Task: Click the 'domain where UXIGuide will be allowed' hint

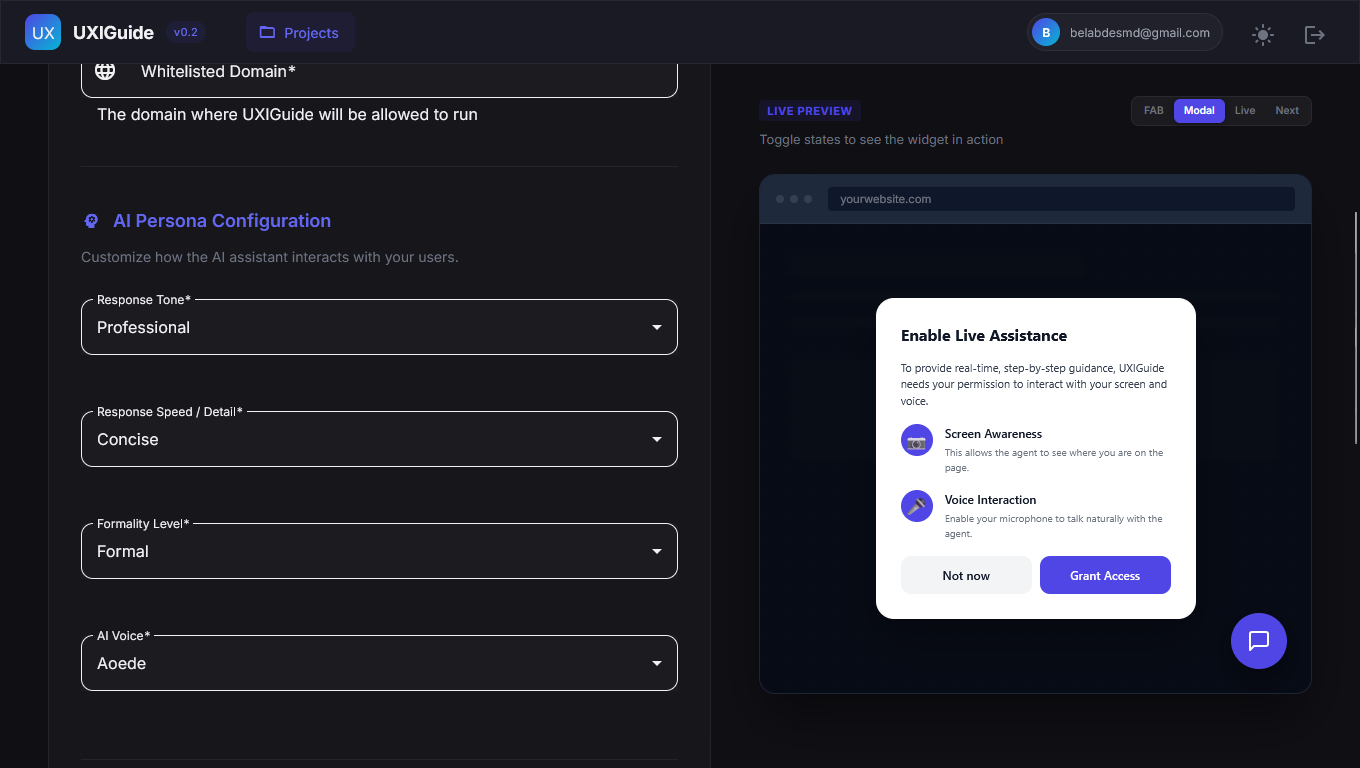Action: pyautogui.click(x=287, y=115)
